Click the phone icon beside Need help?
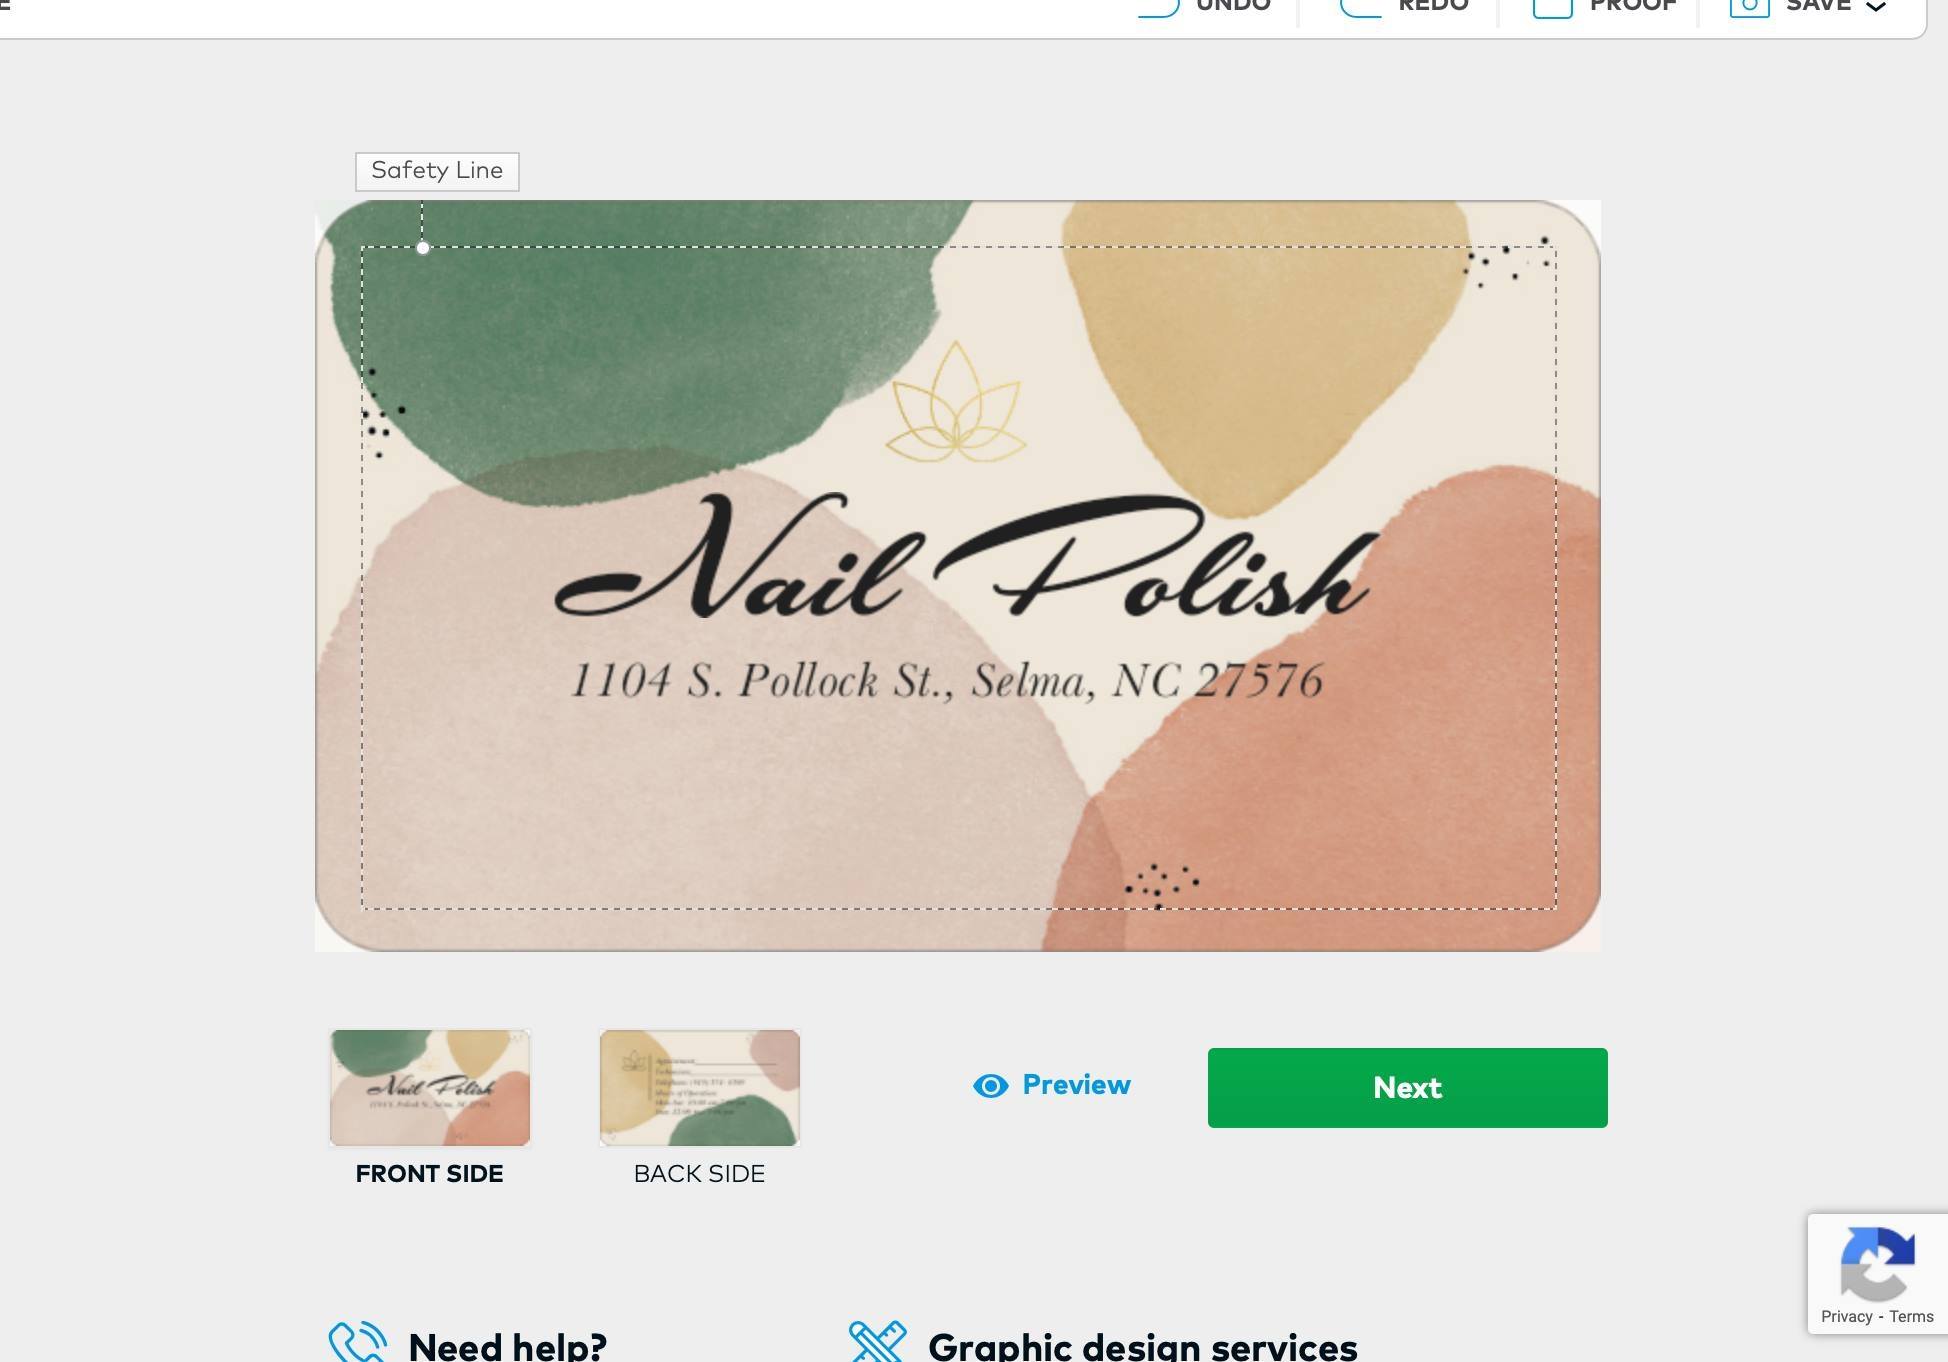 tap(358, 1343)
